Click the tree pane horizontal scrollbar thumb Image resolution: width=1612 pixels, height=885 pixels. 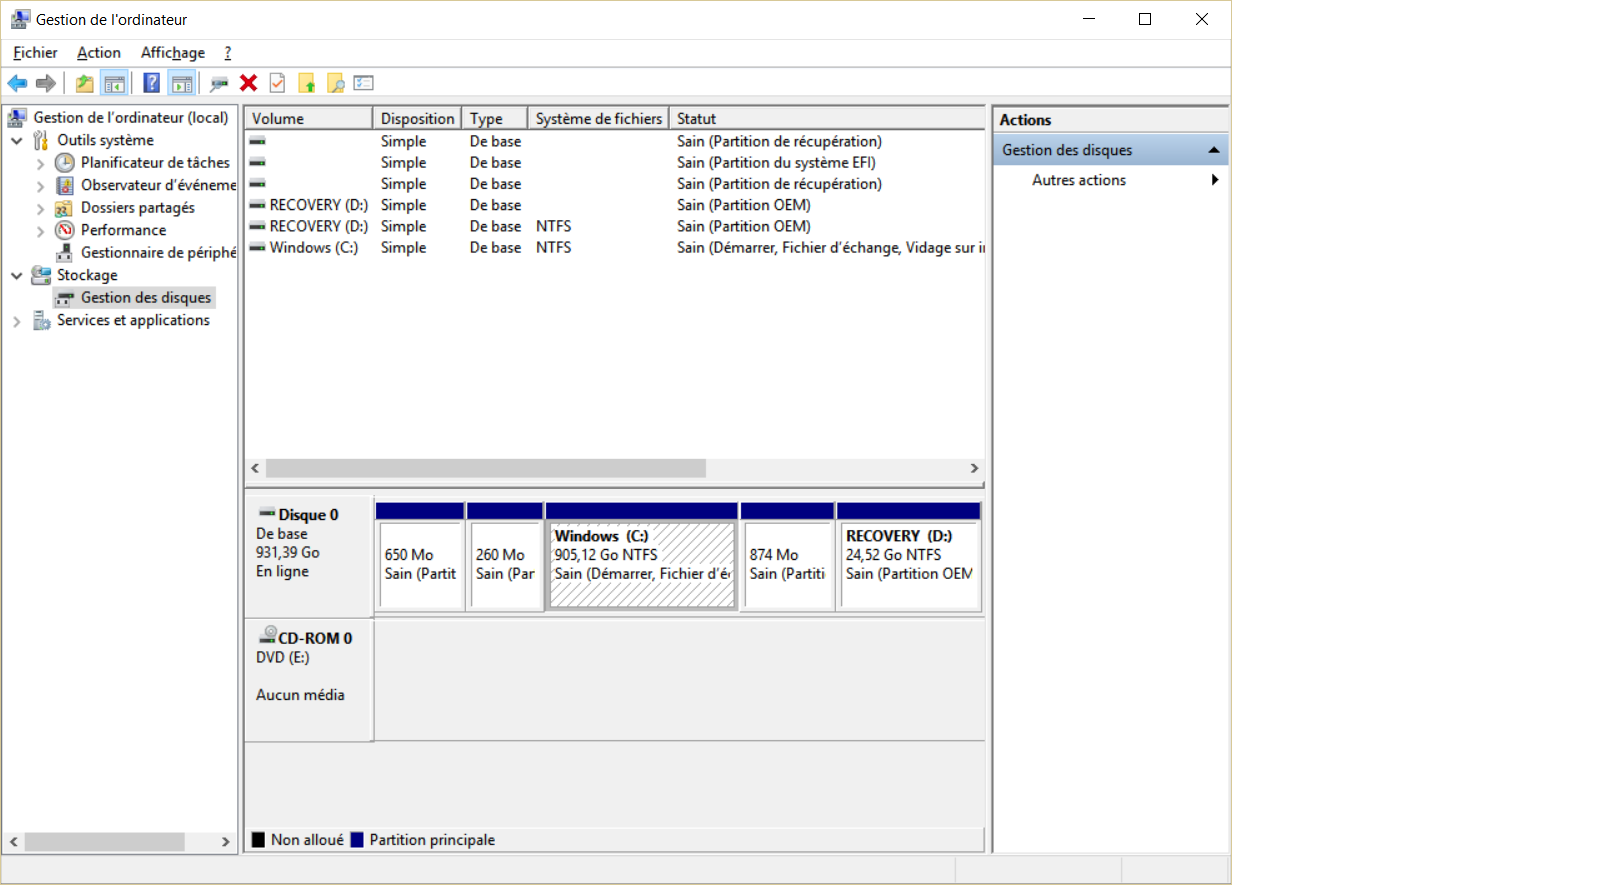tap(105, 842)
